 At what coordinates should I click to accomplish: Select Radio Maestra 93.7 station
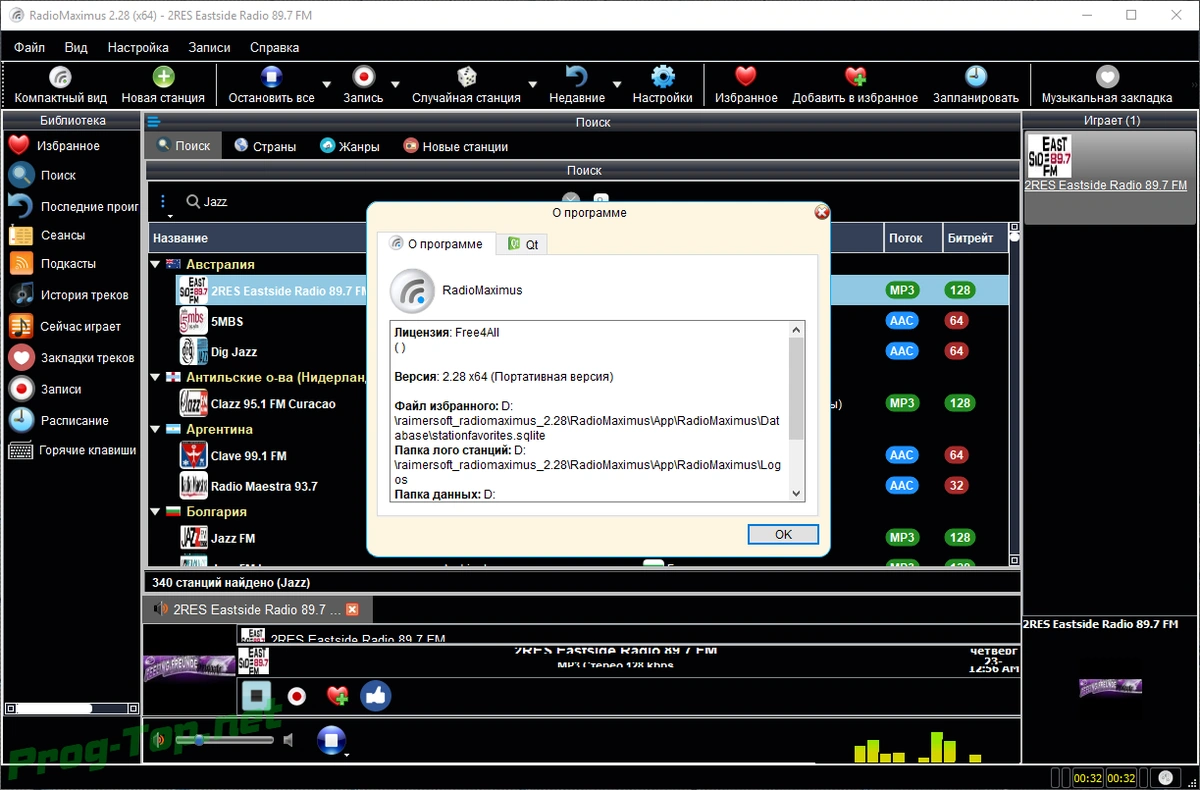tap(264, 486)
